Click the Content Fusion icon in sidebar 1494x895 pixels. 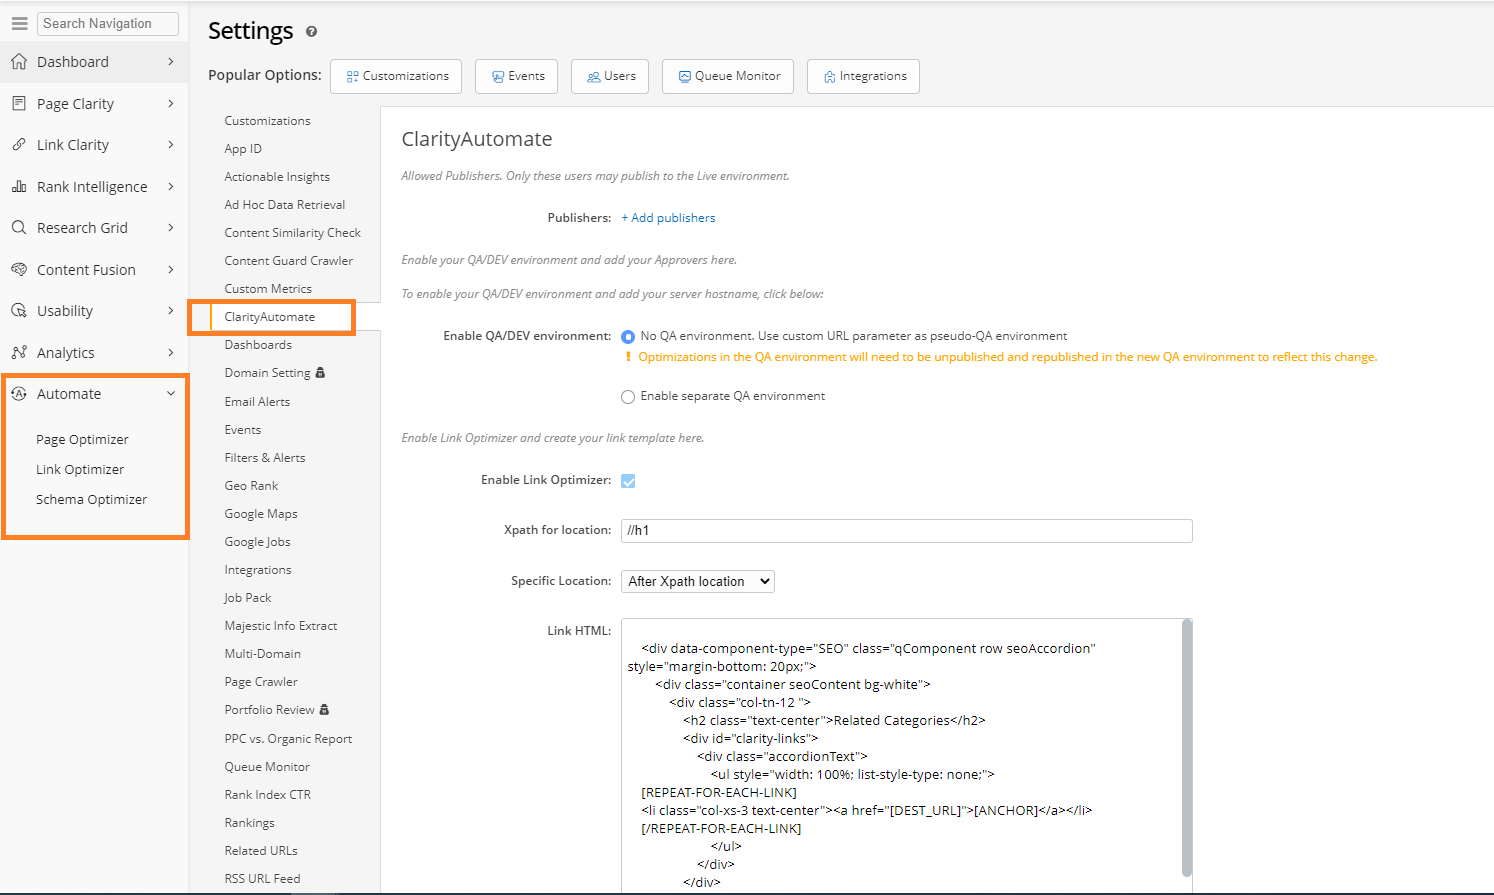click(19, 270)
